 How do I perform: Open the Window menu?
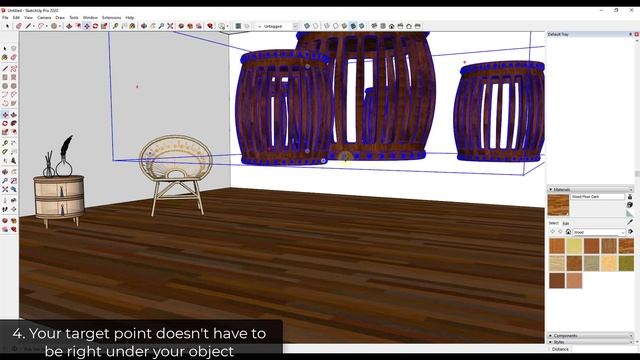coord(90,18)
